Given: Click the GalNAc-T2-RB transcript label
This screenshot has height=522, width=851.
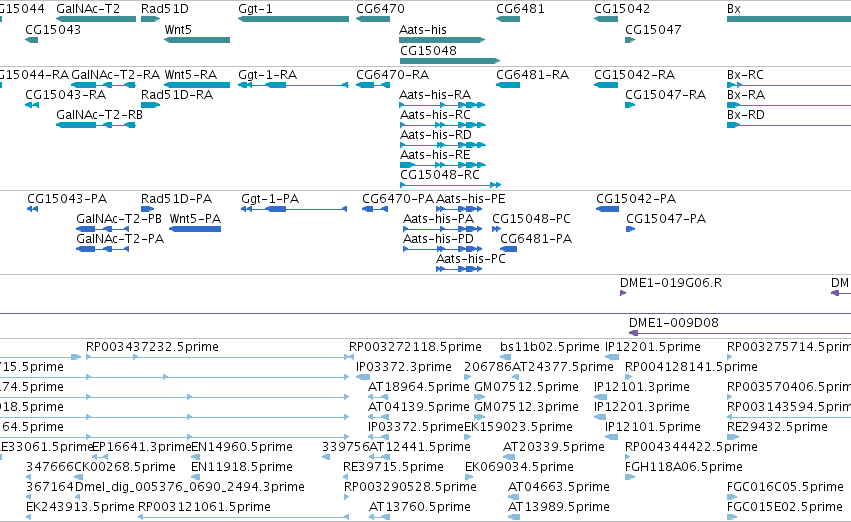Looking at the screenshot, I should [x=99, y=114].
